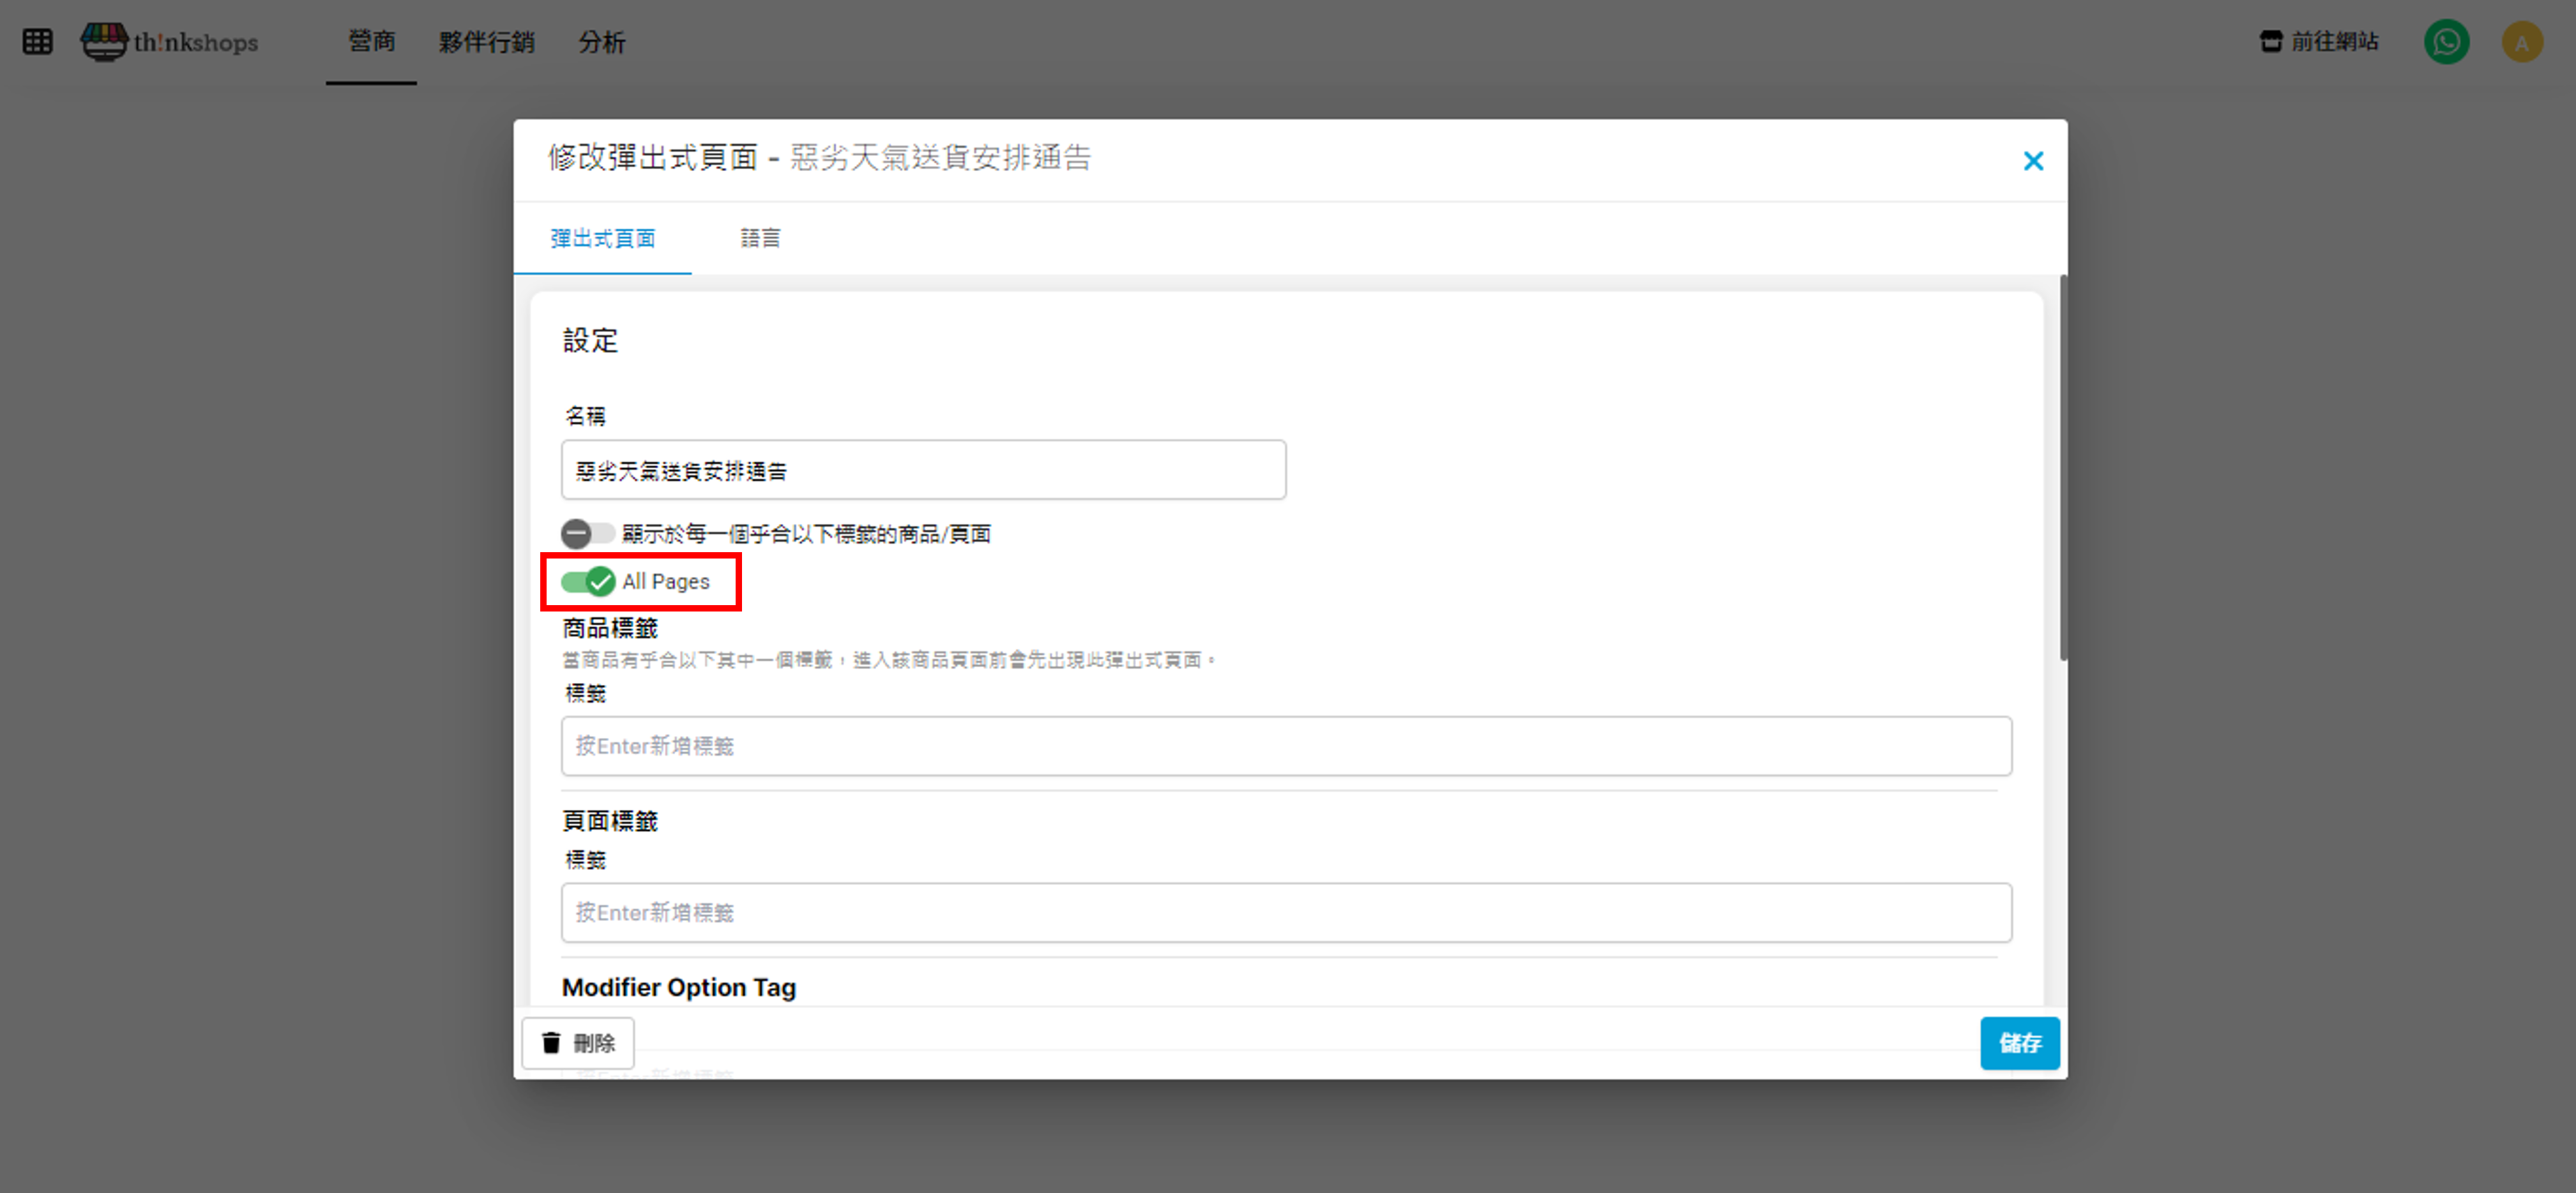Open the 分析 menu

[601, 42]
